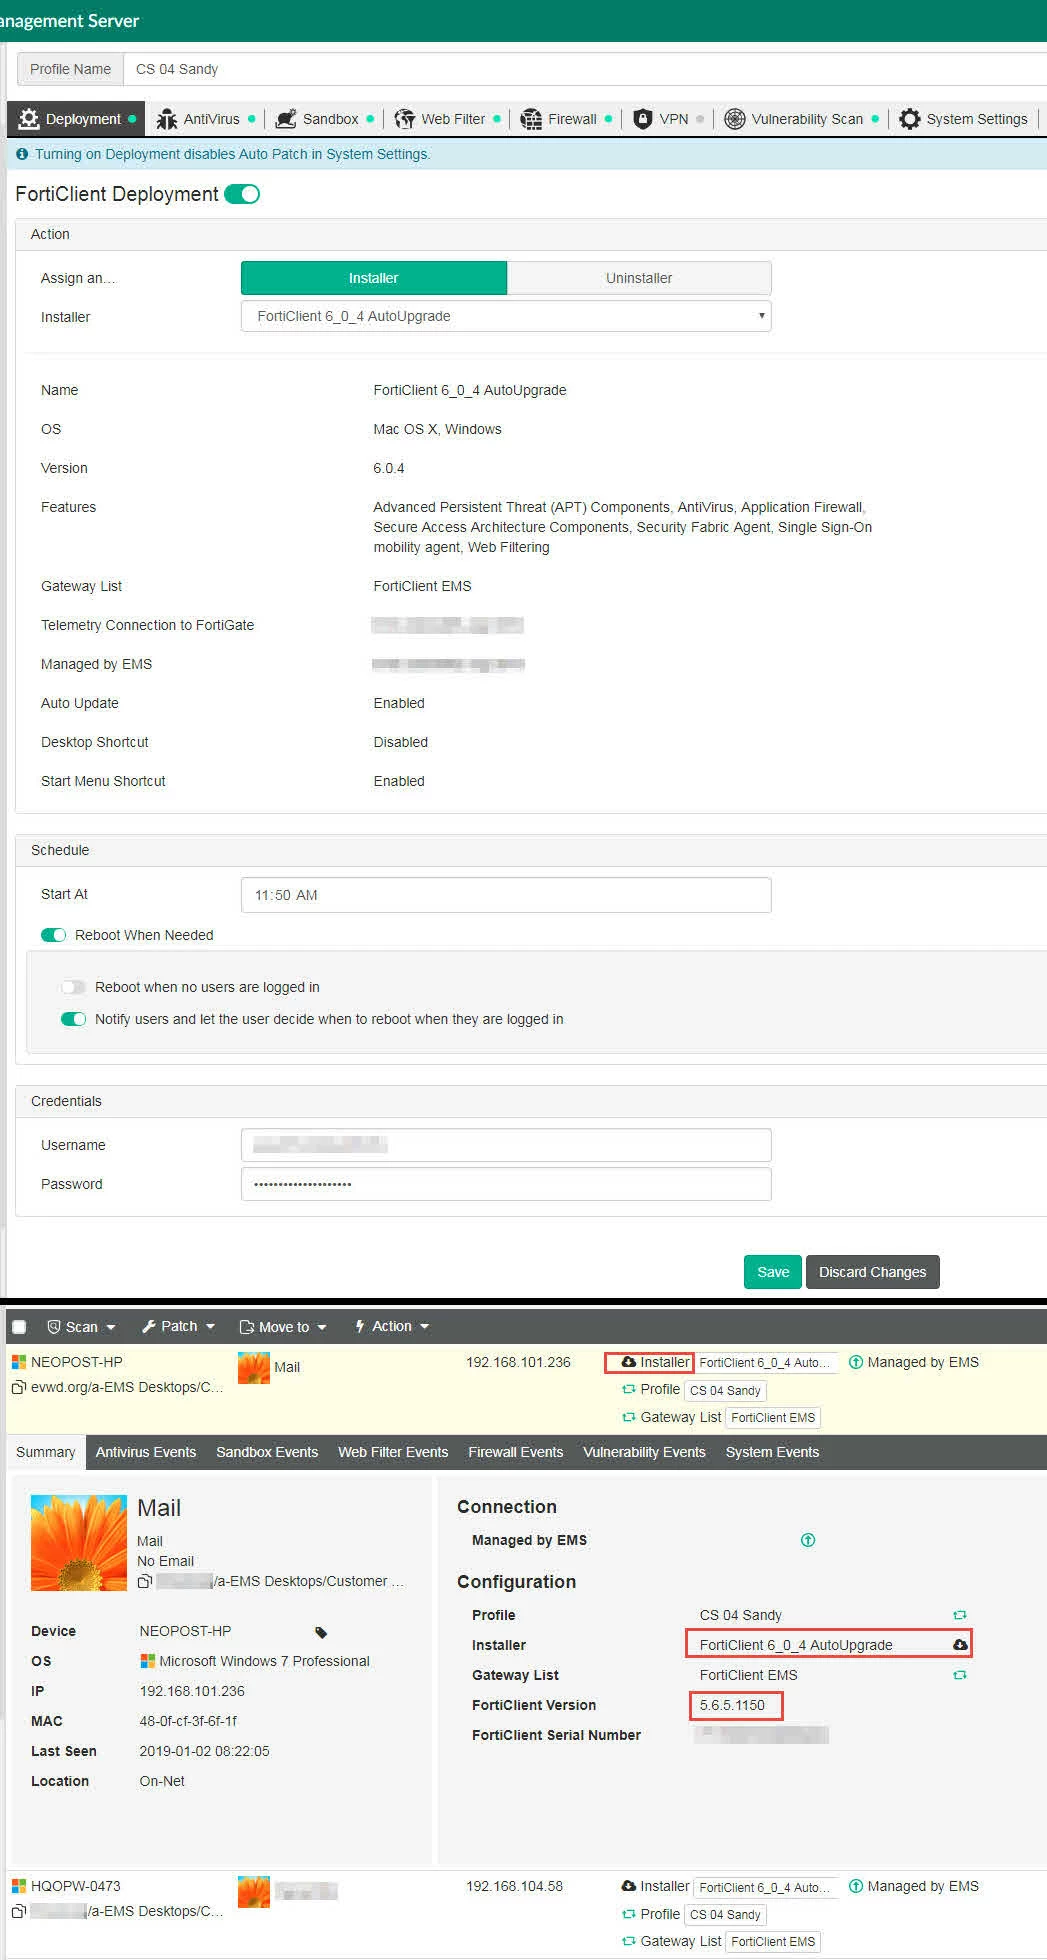Click the info icon in Deployment notice

[22, 154]
